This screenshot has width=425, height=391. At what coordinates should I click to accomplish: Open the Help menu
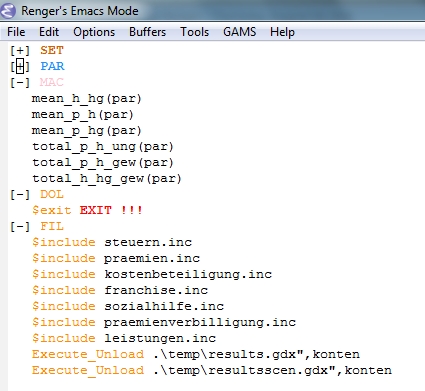click(x=282, y=32)
